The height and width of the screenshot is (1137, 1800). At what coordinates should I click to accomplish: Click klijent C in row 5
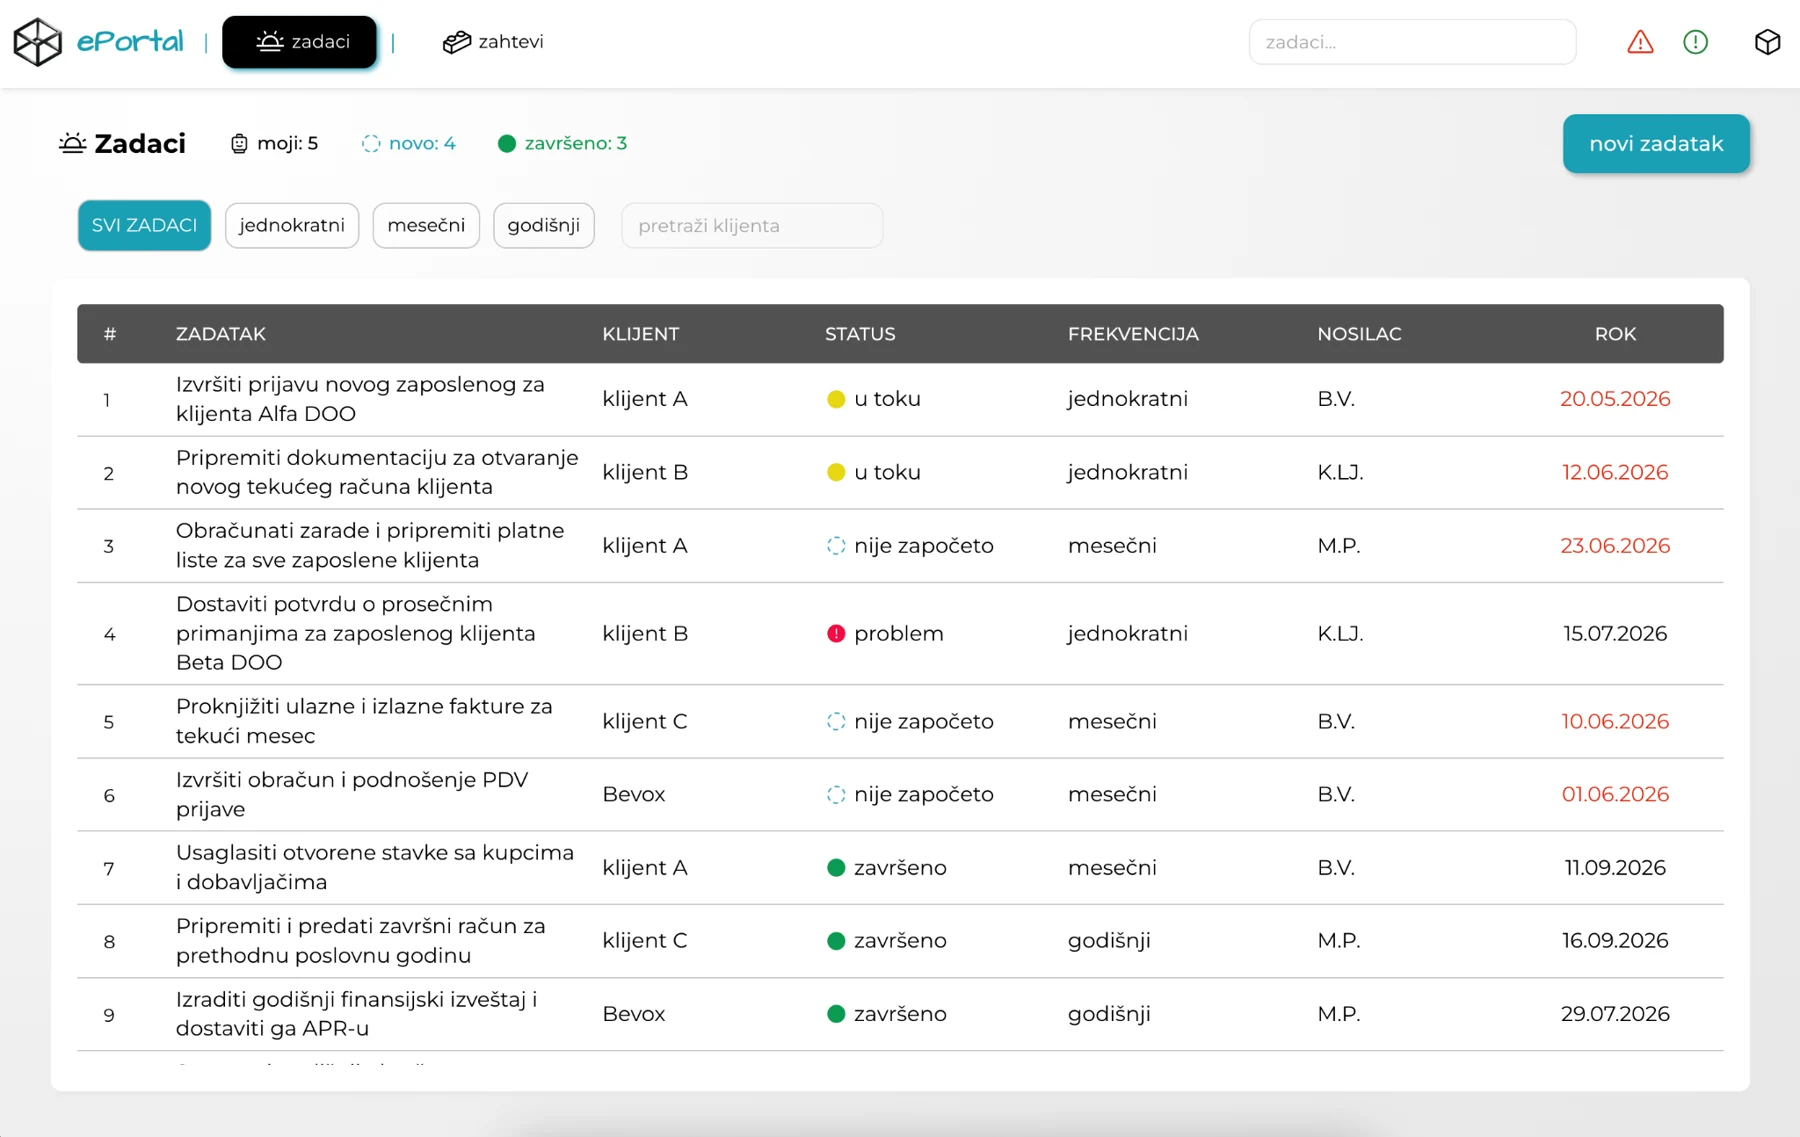pos(645,722)
